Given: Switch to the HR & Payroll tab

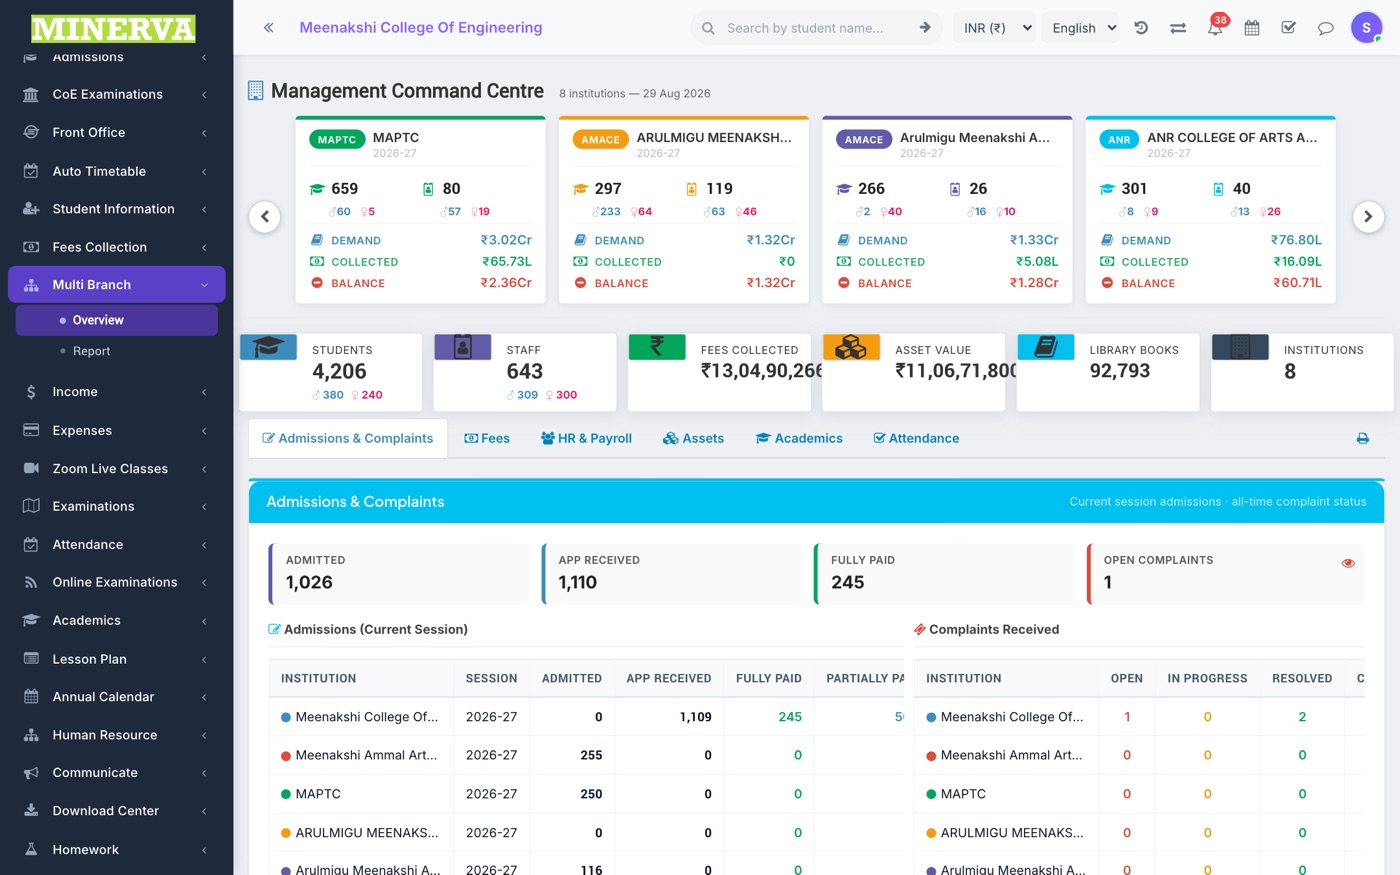Looking at the screenshot, I should point(586,438).
